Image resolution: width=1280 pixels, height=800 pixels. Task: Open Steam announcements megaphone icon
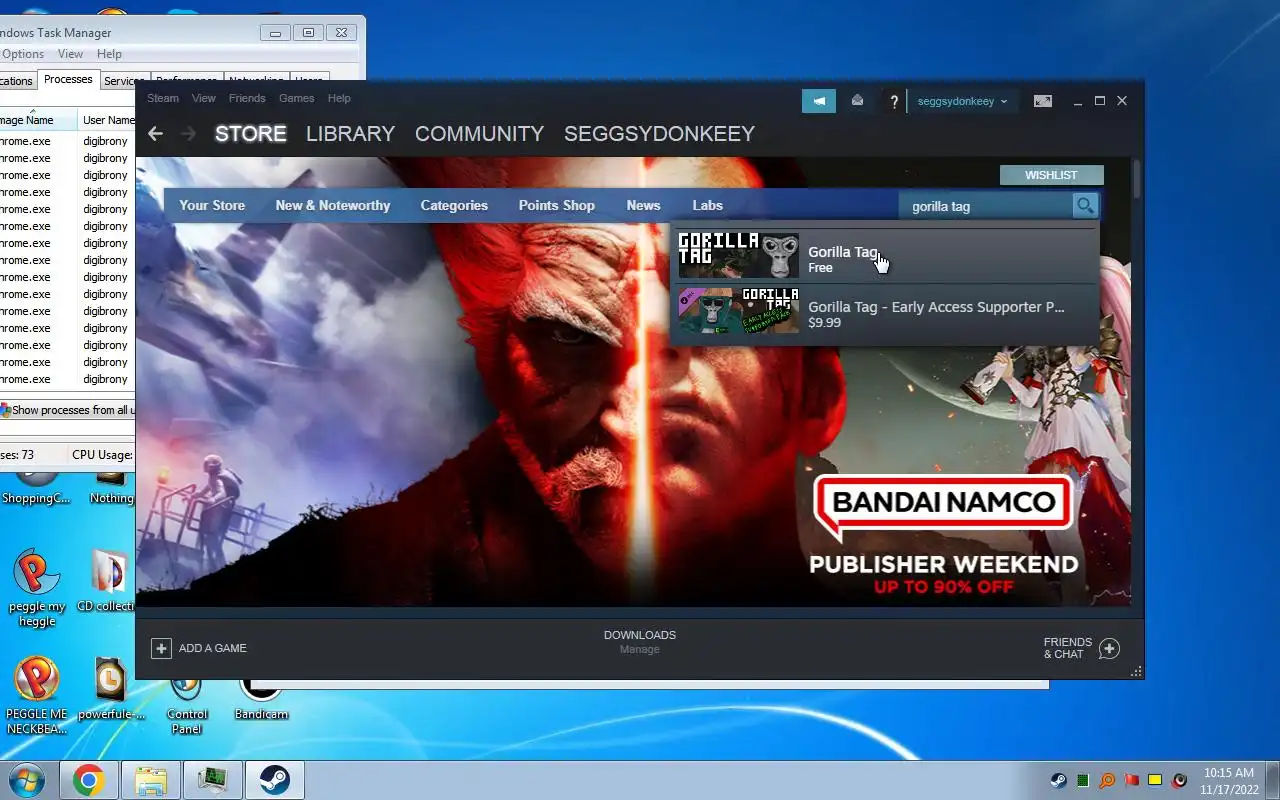pyautogui.click(x=819, y=101)
